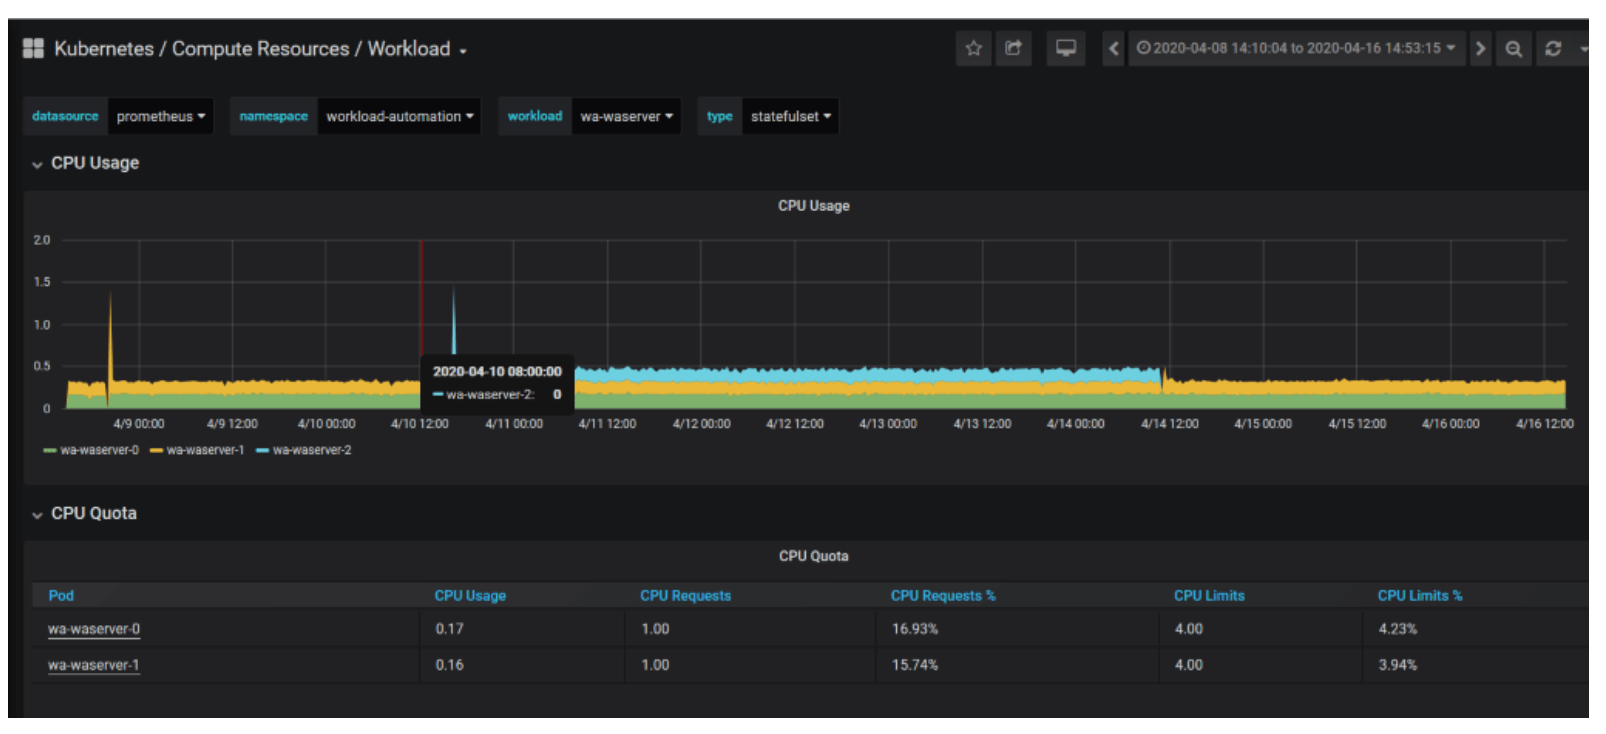The width and height of the screenshot is (1606, 734).
Task: Open the wa-waserver-1 pod link
Action: pos(94,665)
